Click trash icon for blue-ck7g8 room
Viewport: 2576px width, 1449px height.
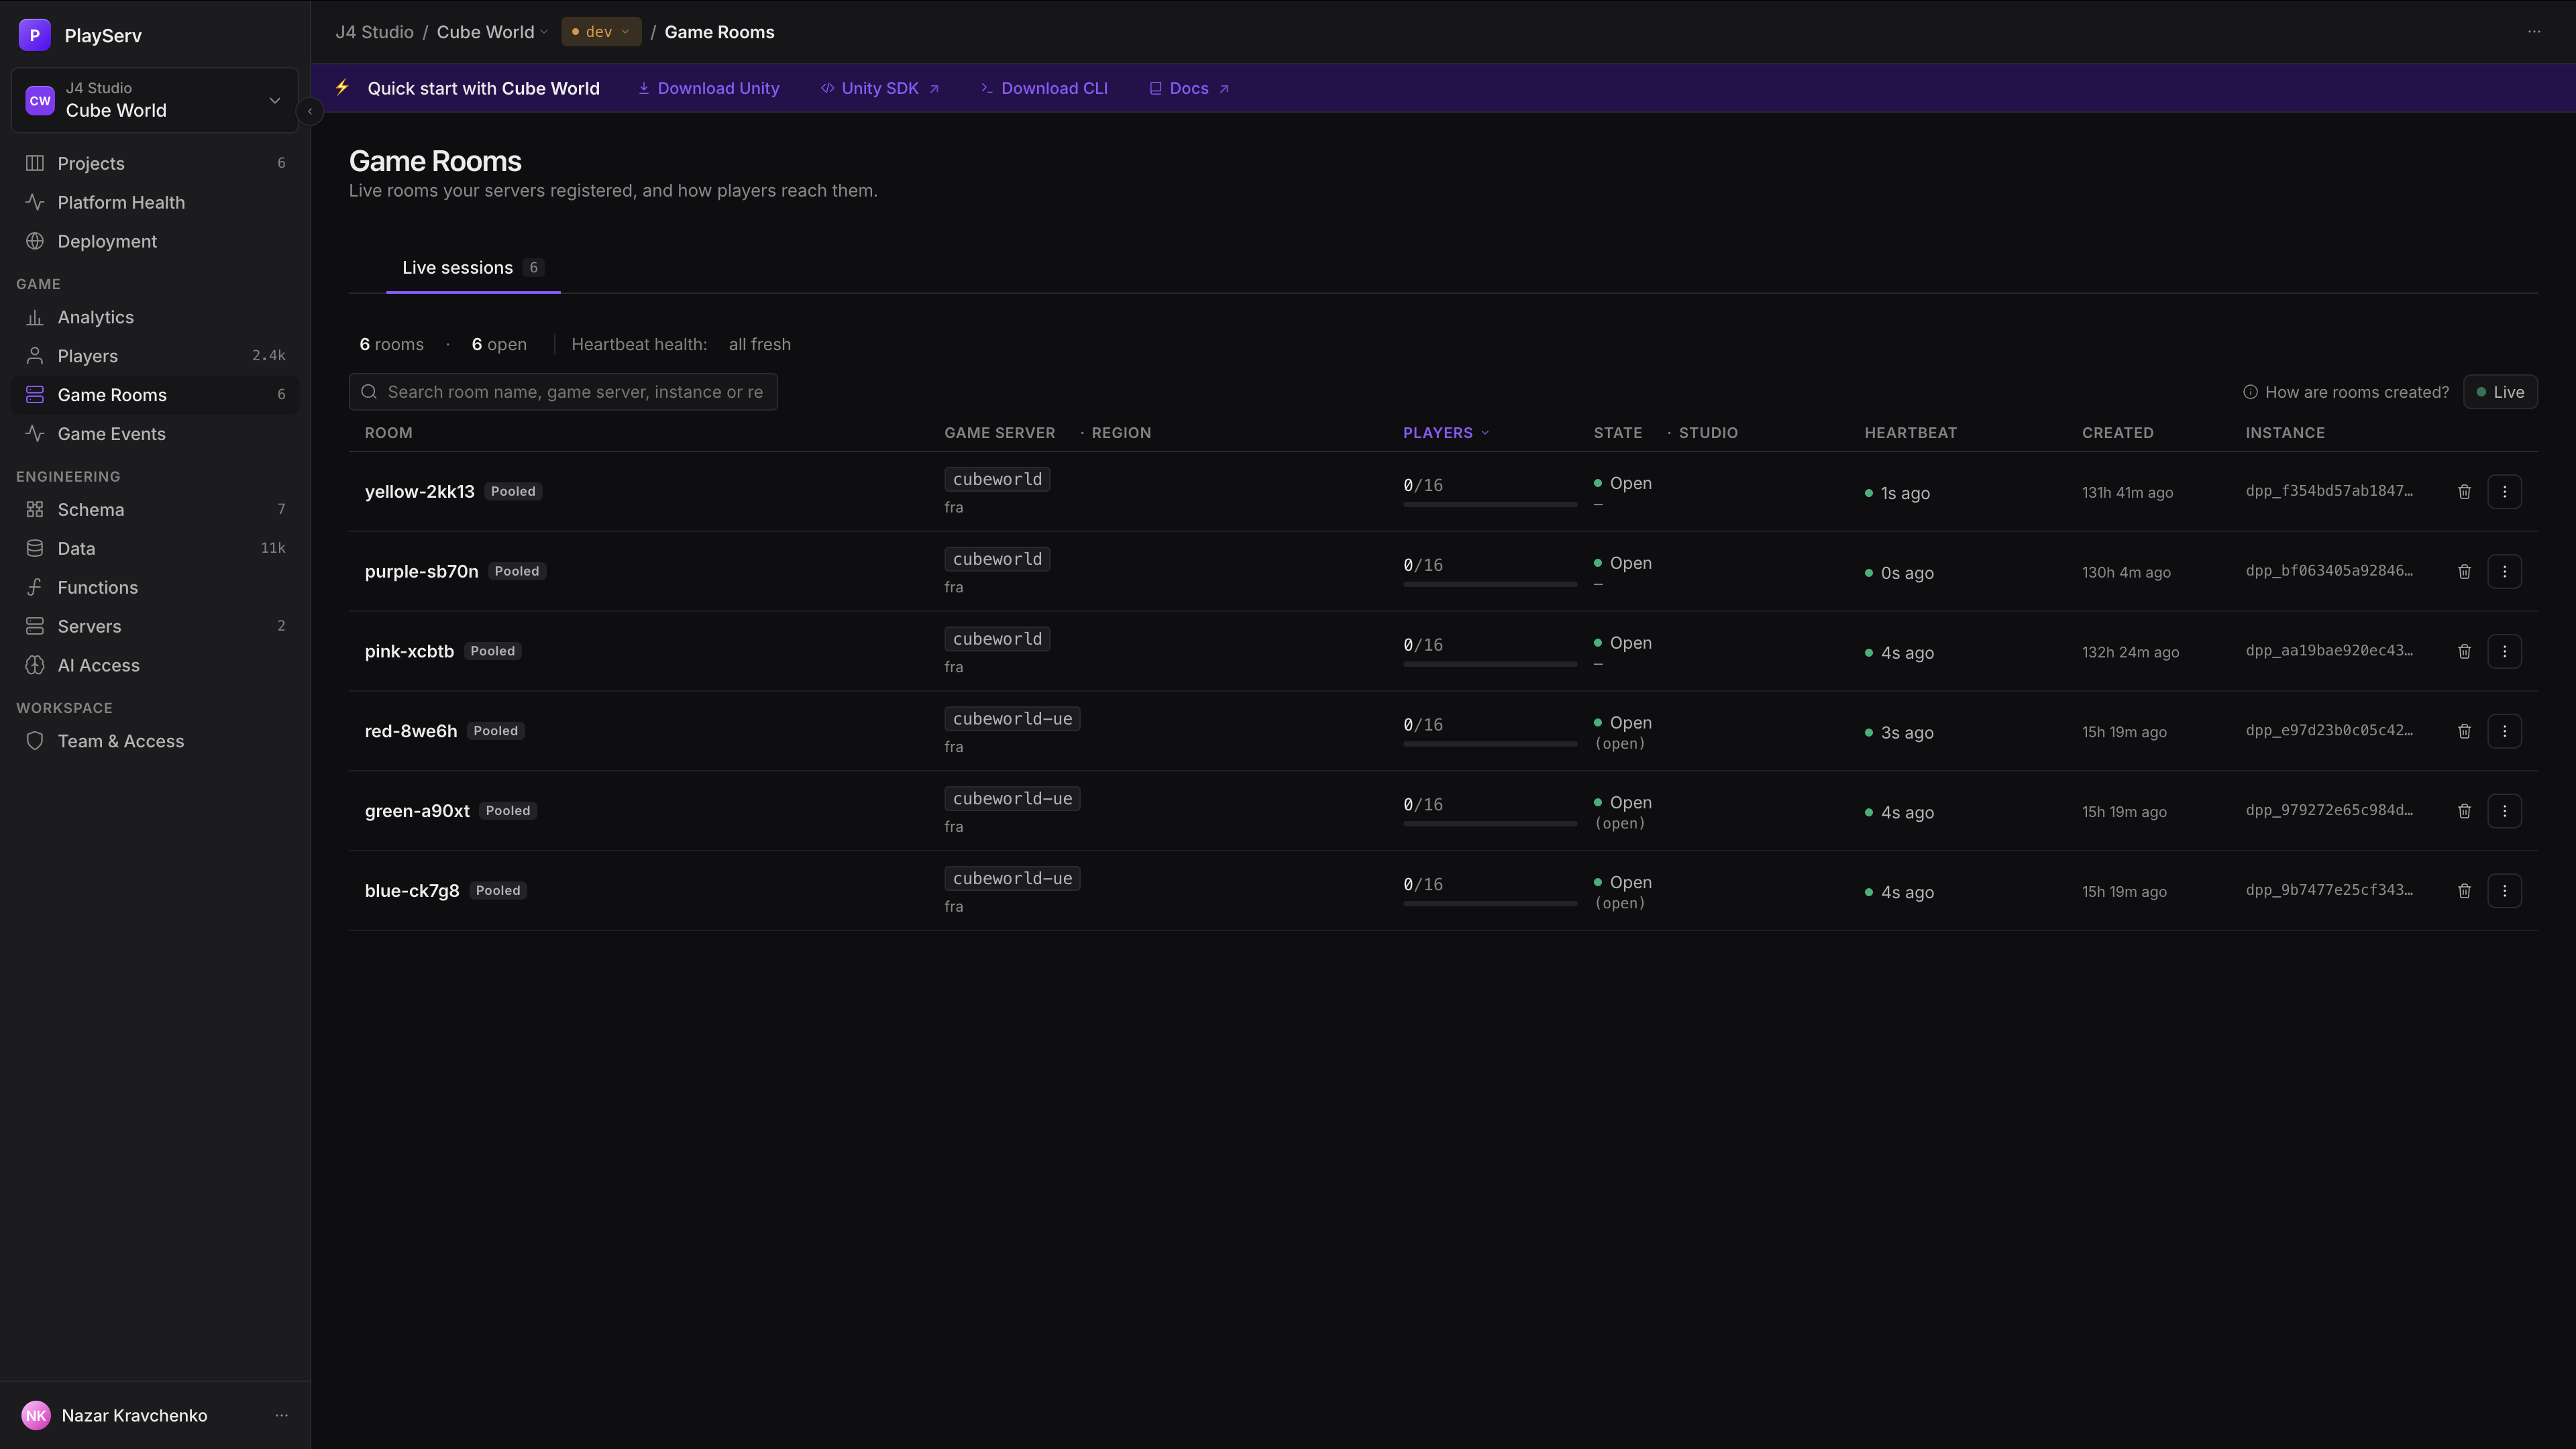[2464, 890]
